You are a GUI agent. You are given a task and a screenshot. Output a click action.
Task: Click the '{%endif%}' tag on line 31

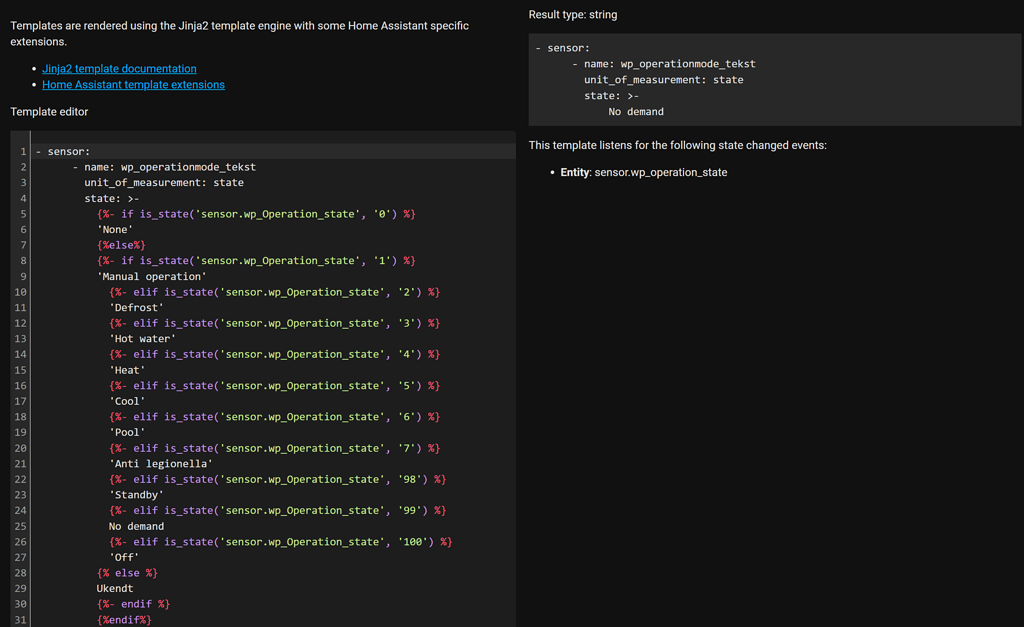124,620
